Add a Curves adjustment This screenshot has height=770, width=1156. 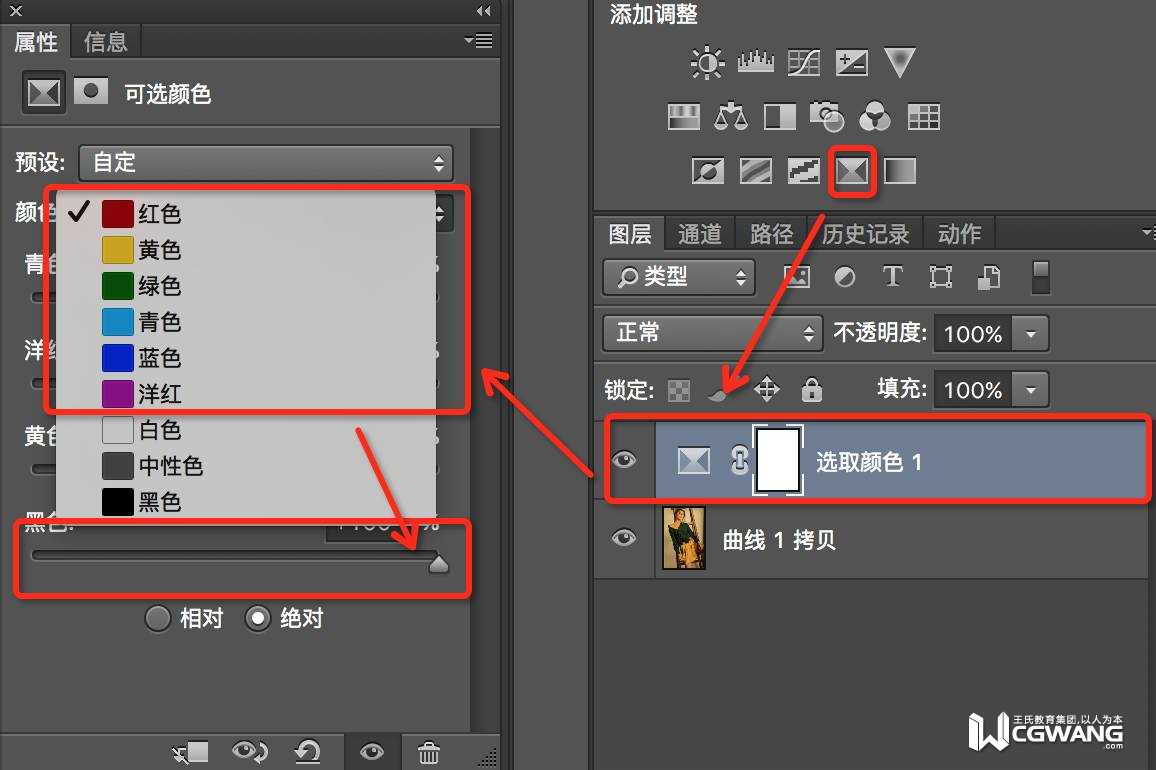coord(804,63)
